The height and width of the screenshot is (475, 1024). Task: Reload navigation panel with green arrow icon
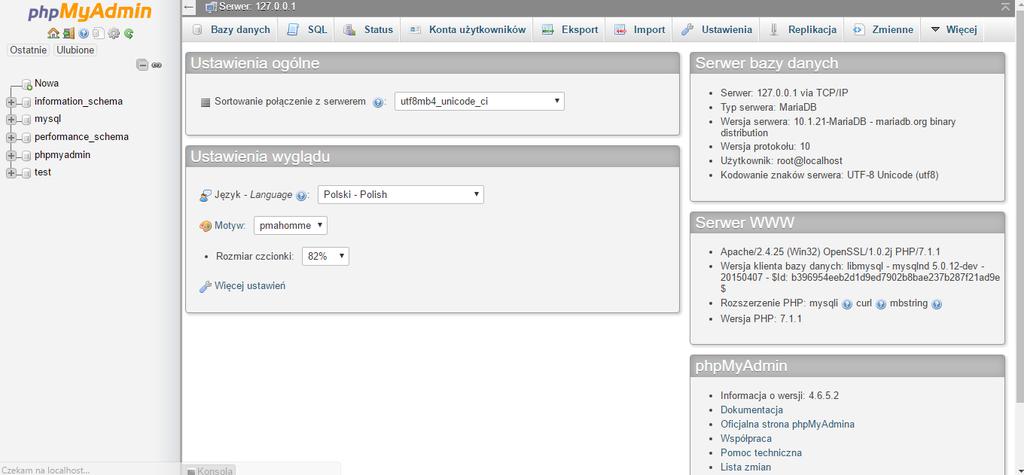point(129,33)
